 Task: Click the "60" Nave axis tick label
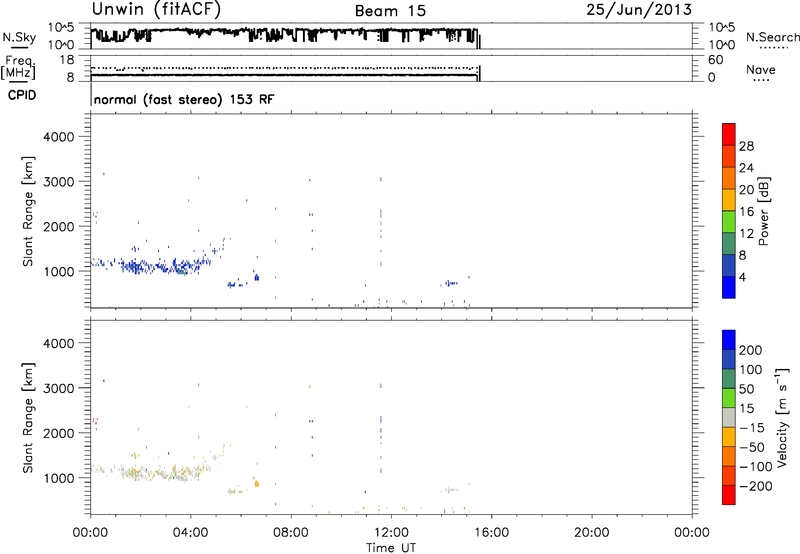tap(715, 60)
